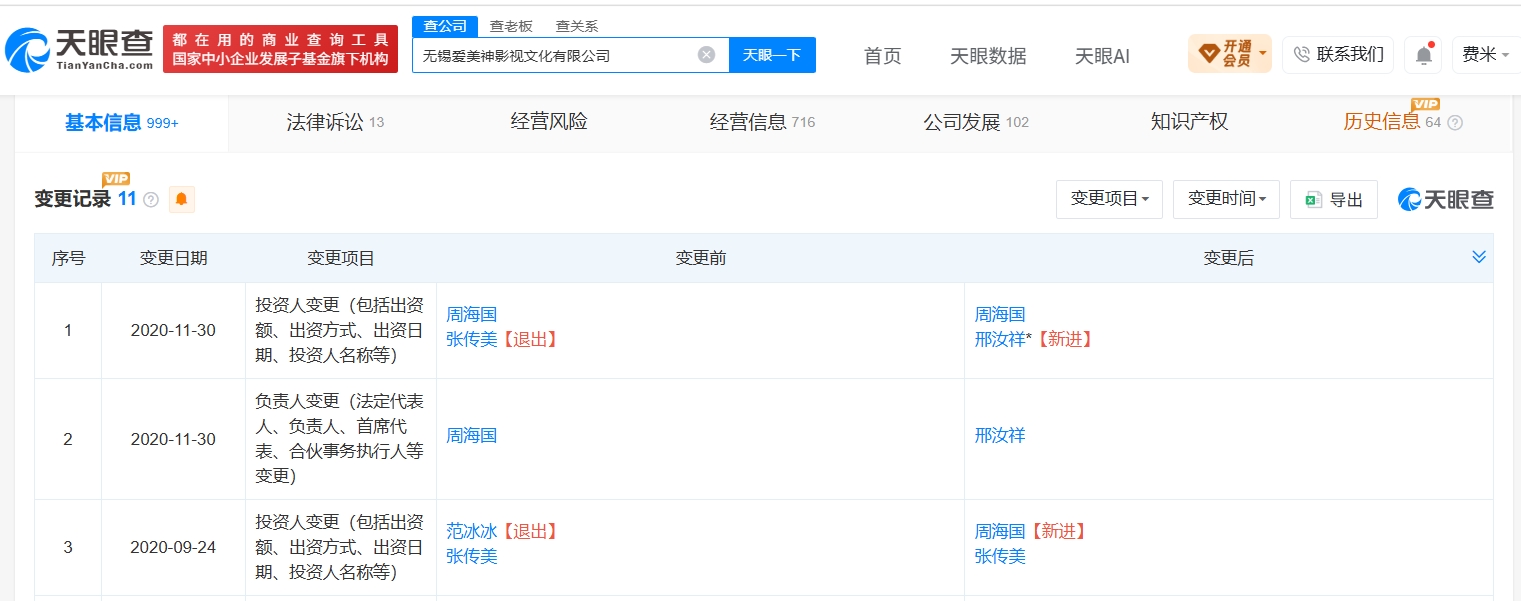Open the 开通会员 membership dropdown
This screenshot has height=601, width=1521.
tap(1229, 54)
